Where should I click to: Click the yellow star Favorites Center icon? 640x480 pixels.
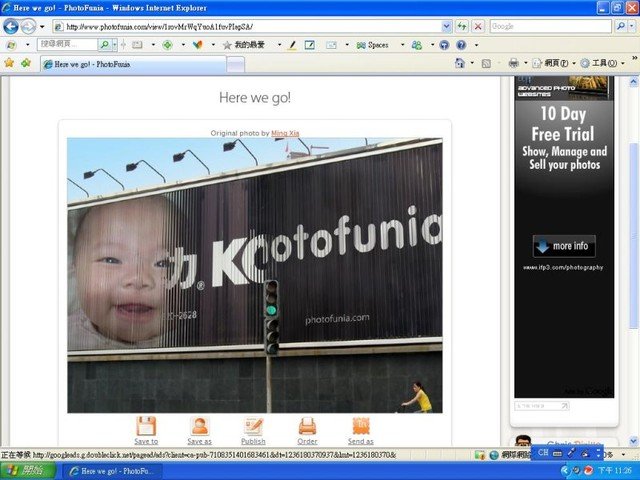coord(9,63)
